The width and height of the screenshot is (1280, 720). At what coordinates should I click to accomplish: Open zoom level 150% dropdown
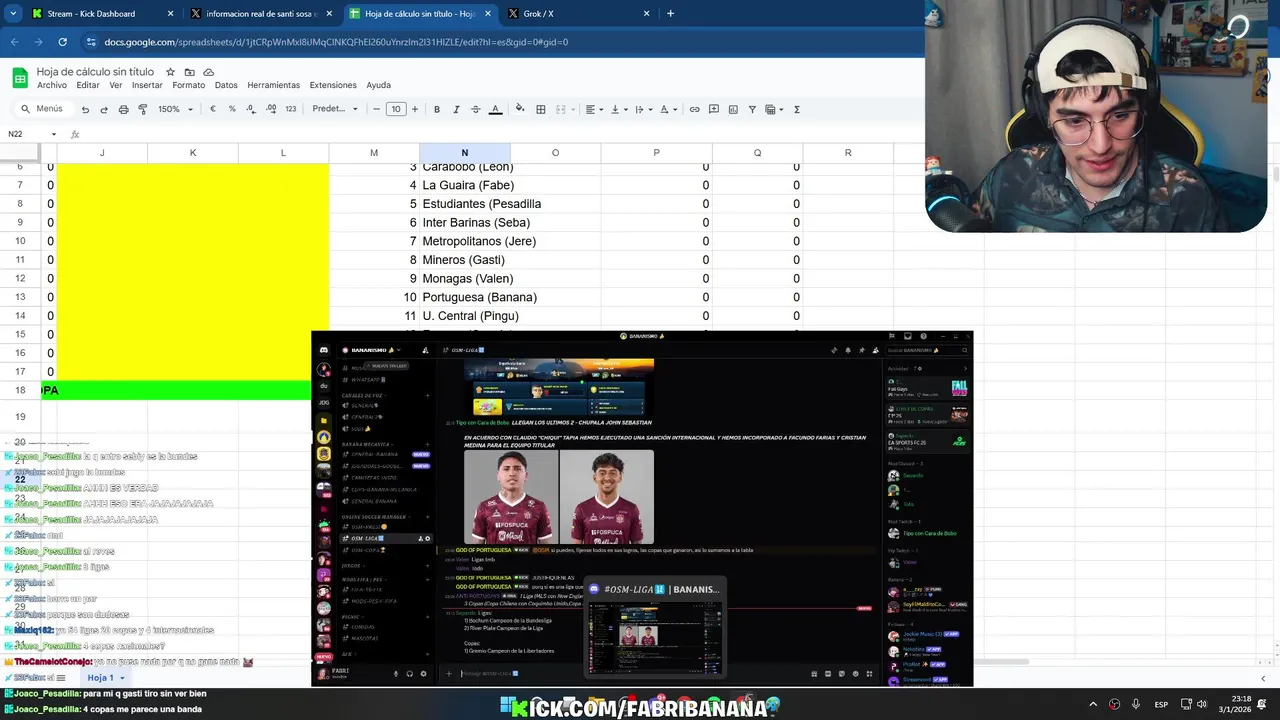tap(175, 109)
